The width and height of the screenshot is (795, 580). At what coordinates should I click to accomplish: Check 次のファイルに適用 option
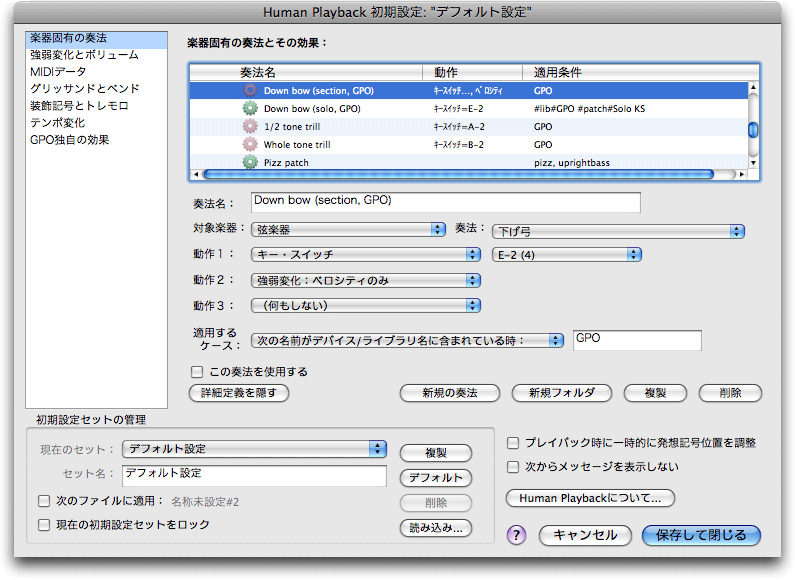[x=44, y=501]
